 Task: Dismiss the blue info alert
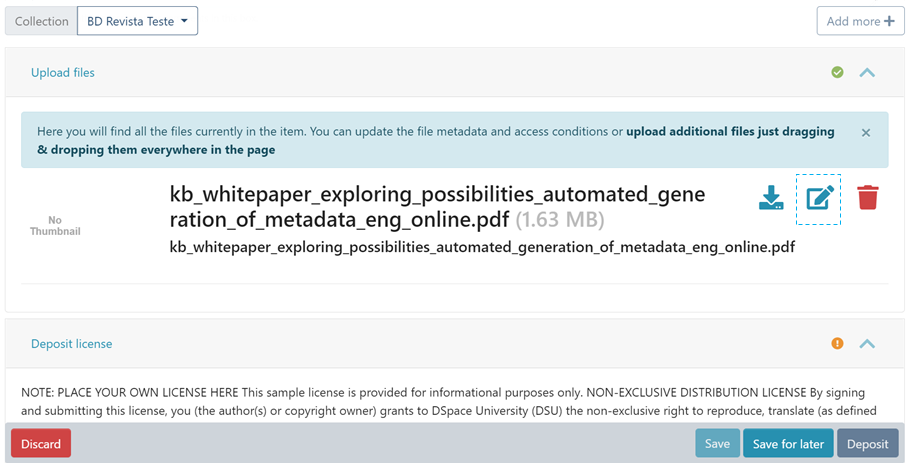click(x=866, y=132)
